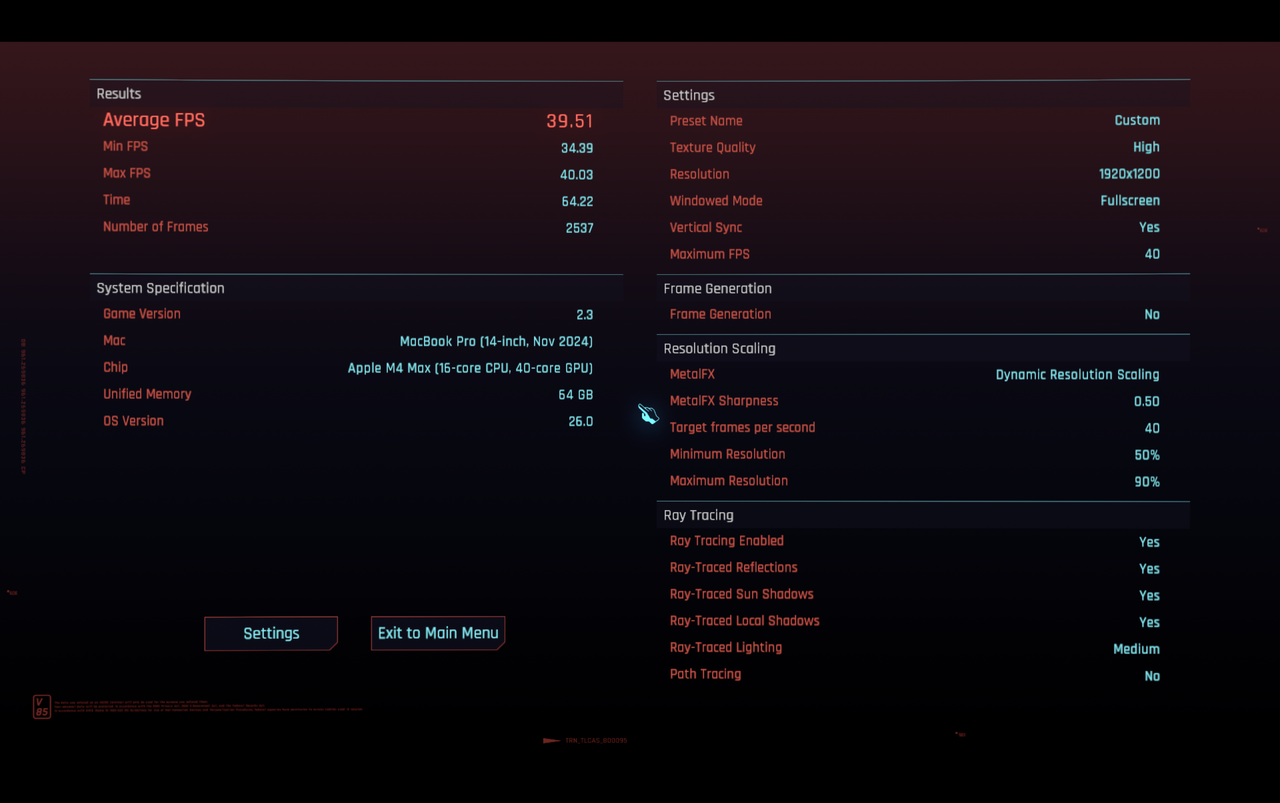Click the Ray-Traced Lighting Medium value
The width and height of the screenshot is (1280, 803).
click(x=1136, y=649)
